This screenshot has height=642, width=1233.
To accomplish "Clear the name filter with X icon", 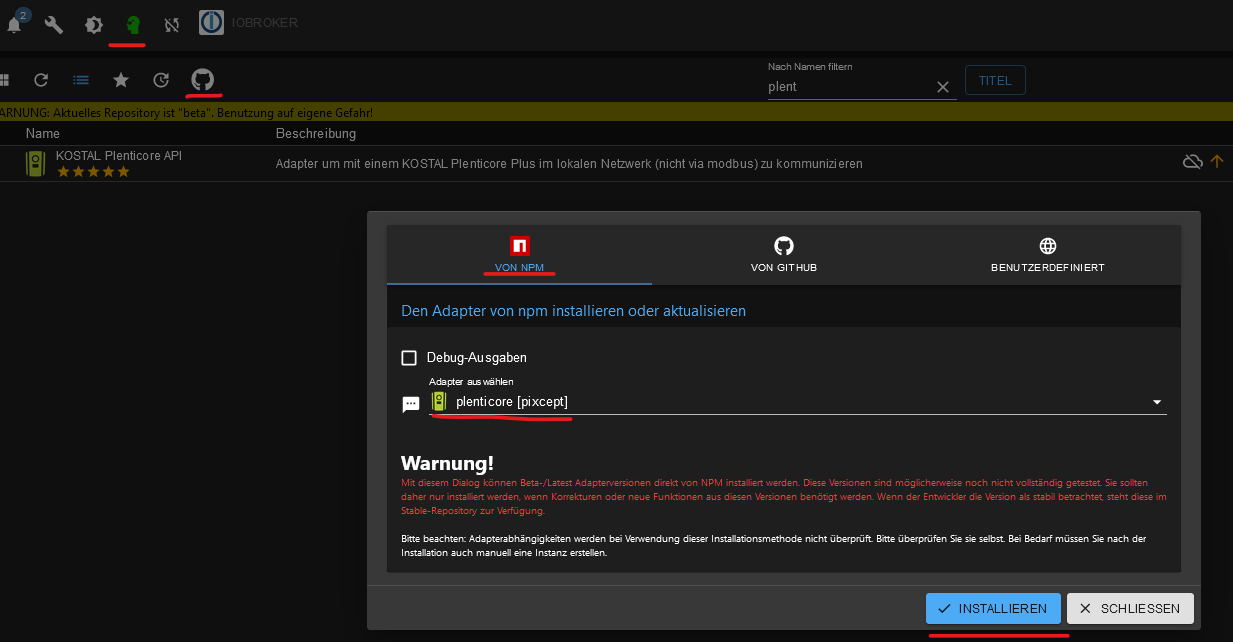I will coord(942,87).
